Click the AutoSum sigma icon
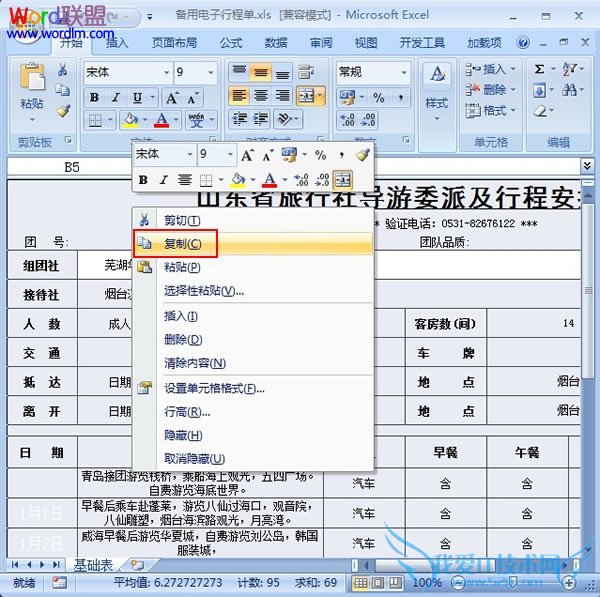This screenshot has width=600, height=597. [x=539, y=69]
